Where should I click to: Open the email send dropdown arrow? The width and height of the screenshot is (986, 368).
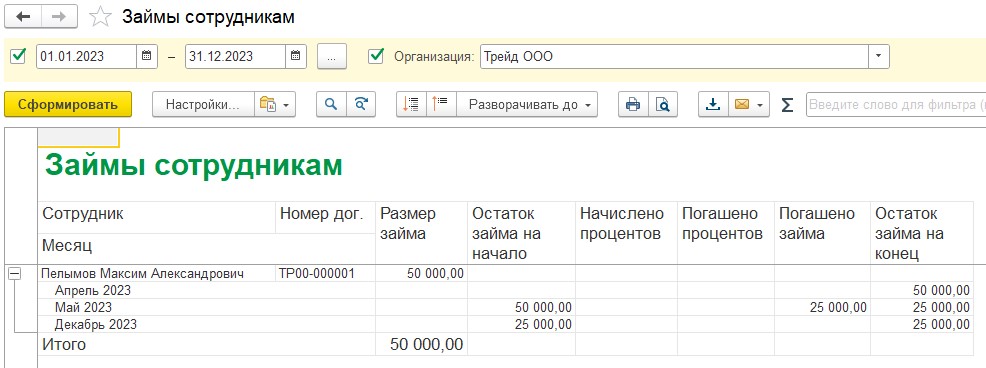pyautogui.click(x=761, y=104)
